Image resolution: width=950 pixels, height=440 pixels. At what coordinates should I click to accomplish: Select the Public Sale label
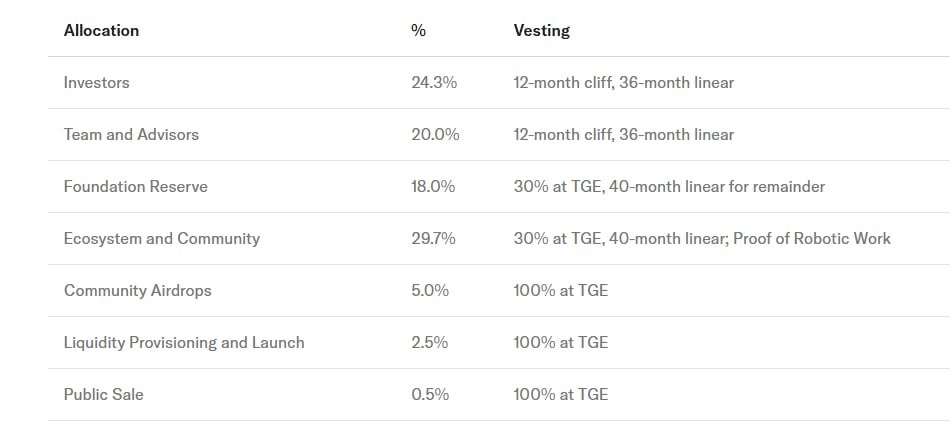(103, 394)
